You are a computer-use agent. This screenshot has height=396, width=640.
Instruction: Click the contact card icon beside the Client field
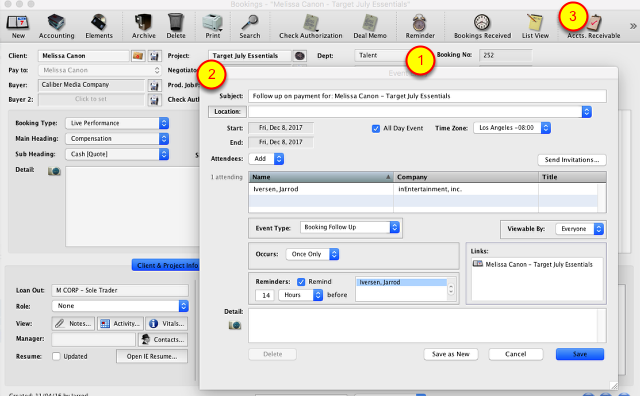point(154,56)
